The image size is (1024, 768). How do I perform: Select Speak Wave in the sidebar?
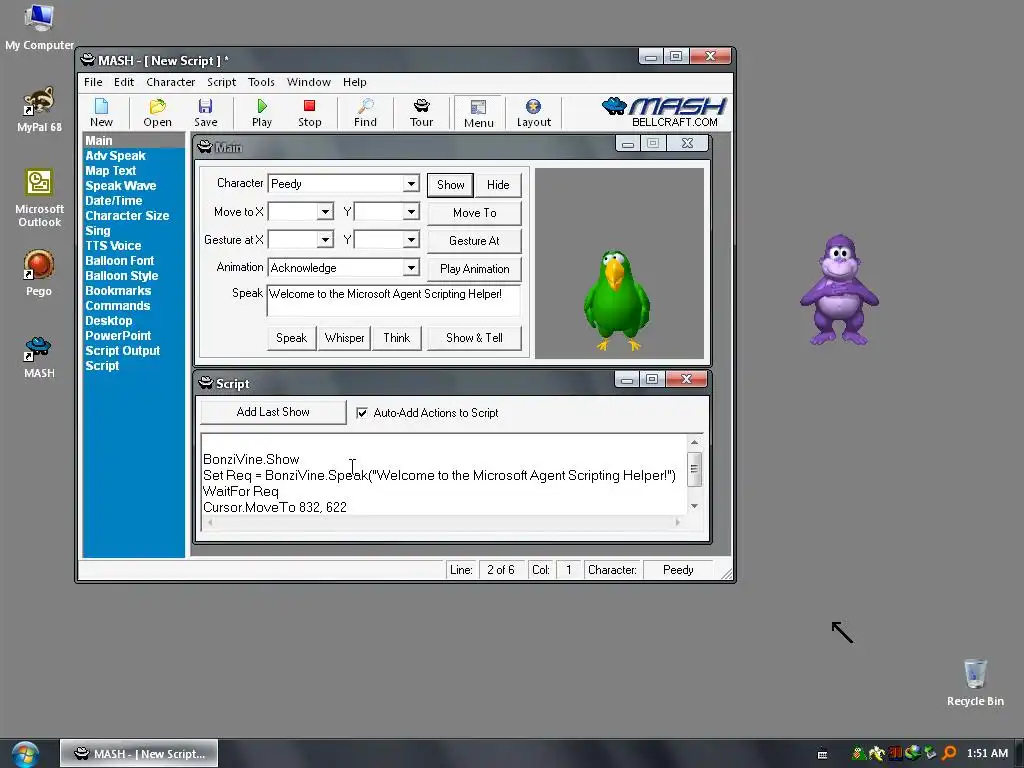tap(121, 185)
